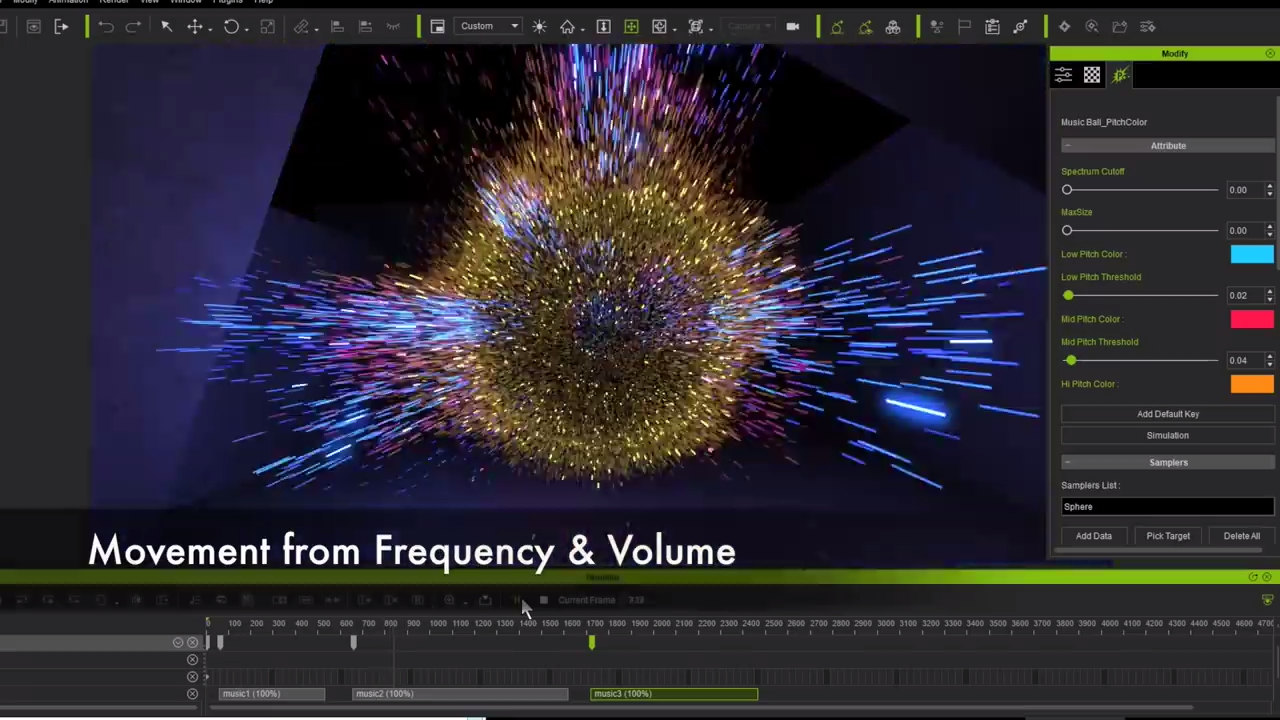Click the green crosshair frame icon in toolbar
This screenshot has height=720, width=1280.
coord(631,27)
